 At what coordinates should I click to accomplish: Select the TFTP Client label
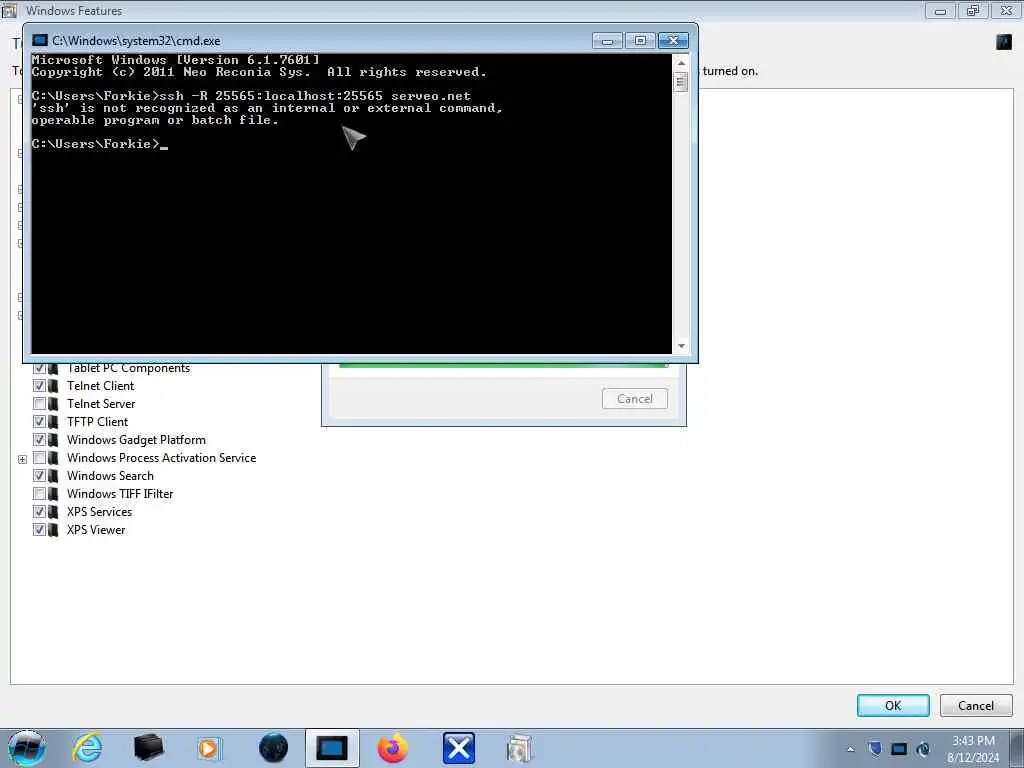(x=97, y=422)
